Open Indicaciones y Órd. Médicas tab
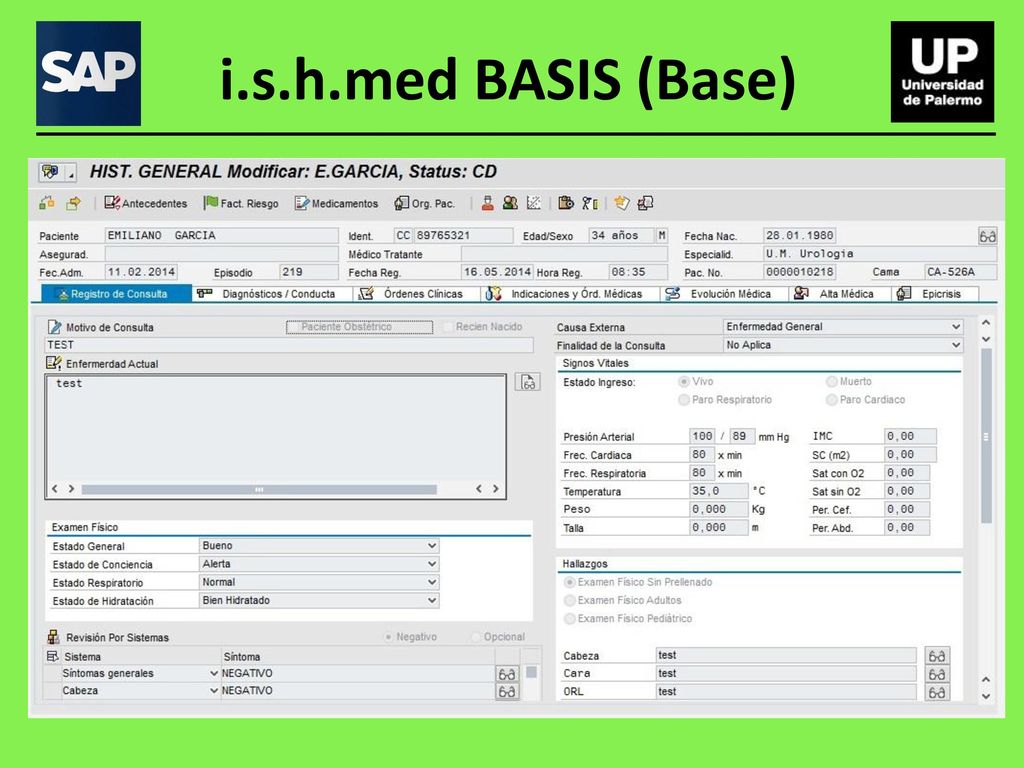The image size is (1024, 768). (570, 294)
